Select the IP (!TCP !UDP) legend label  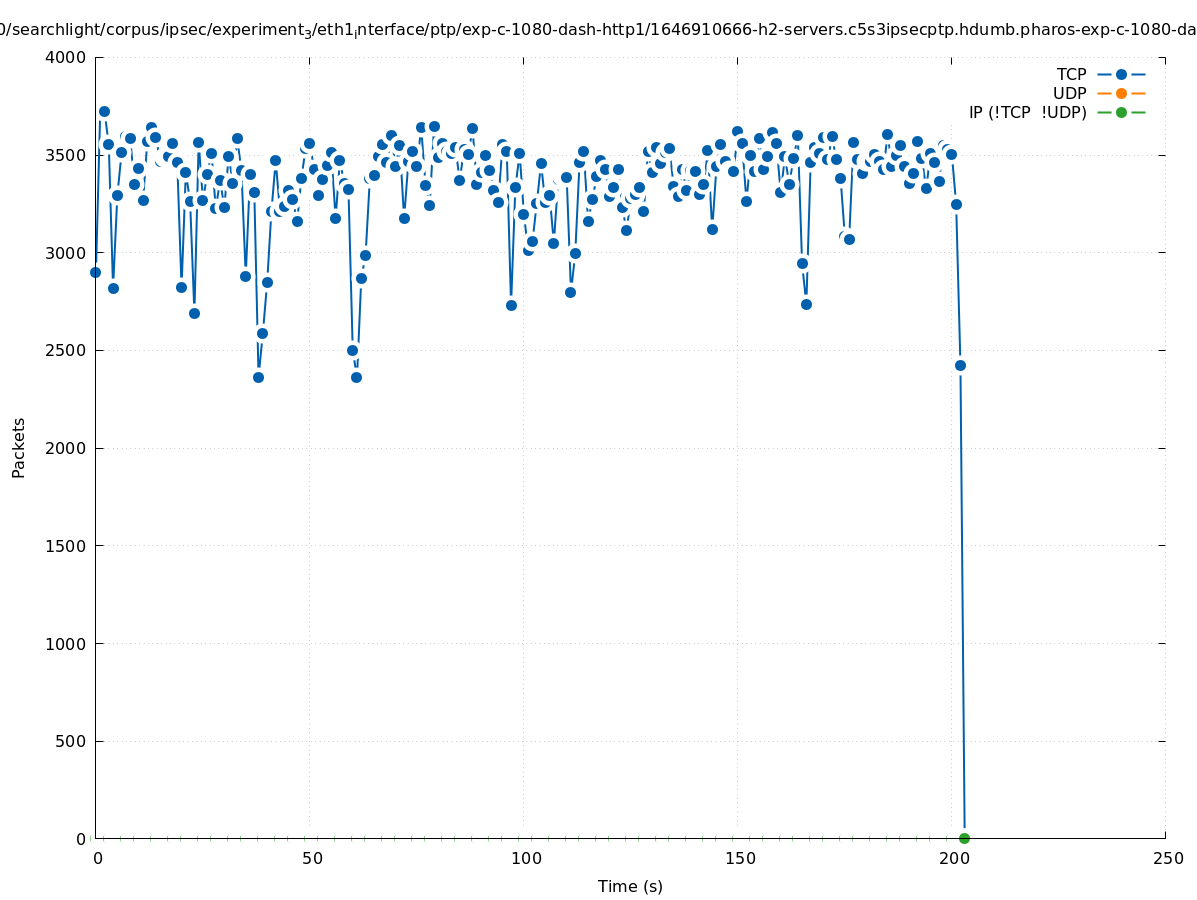pyautogui.click(x=1027, y=112)
